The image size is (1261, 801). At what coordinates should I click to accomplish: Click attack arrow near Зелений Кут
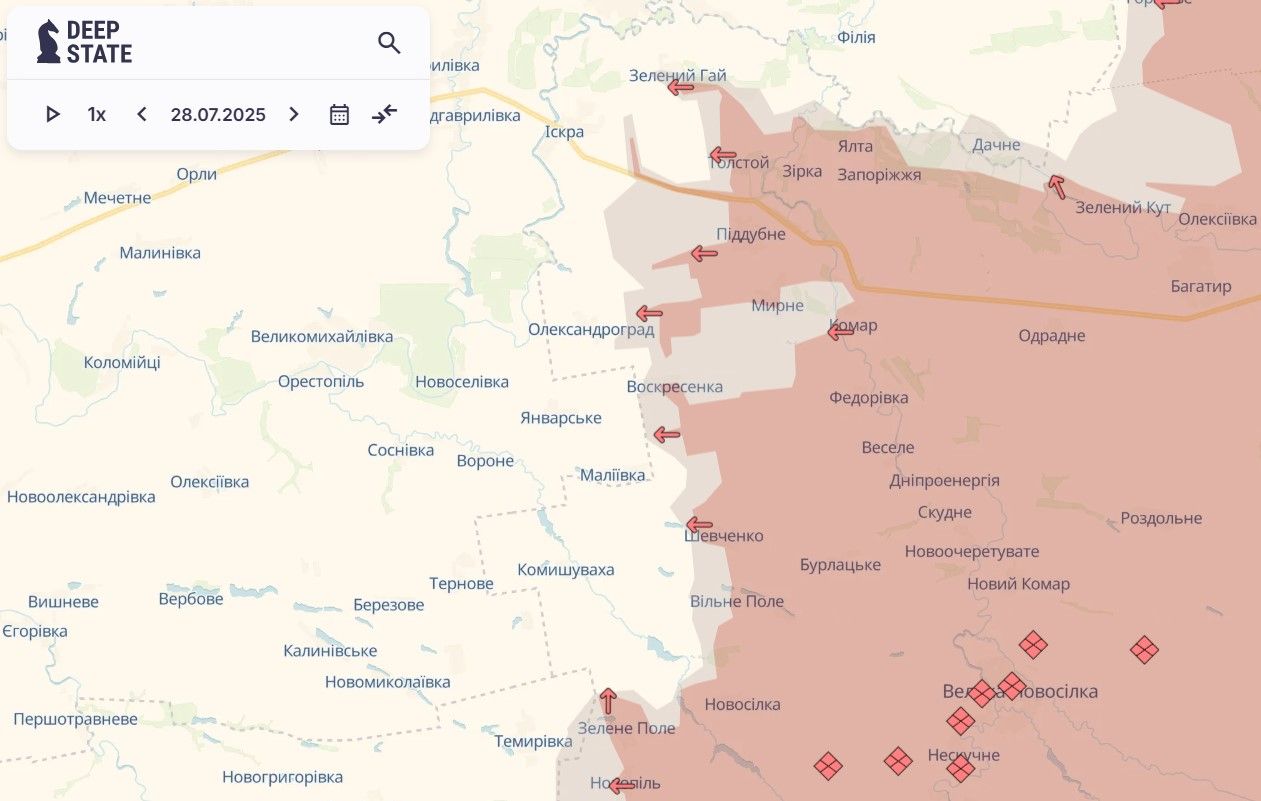tap(1057, 186)
